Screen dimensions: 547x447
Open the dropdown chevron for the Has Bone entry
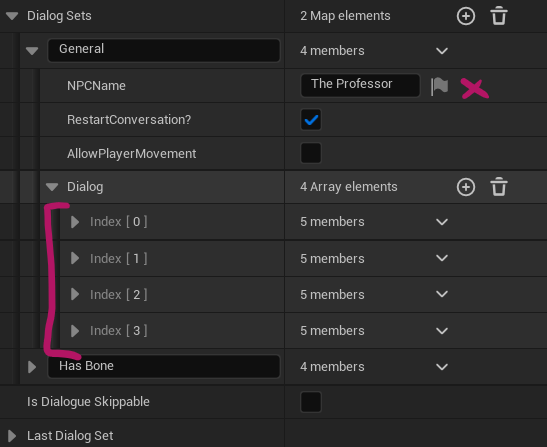point(442,367)
